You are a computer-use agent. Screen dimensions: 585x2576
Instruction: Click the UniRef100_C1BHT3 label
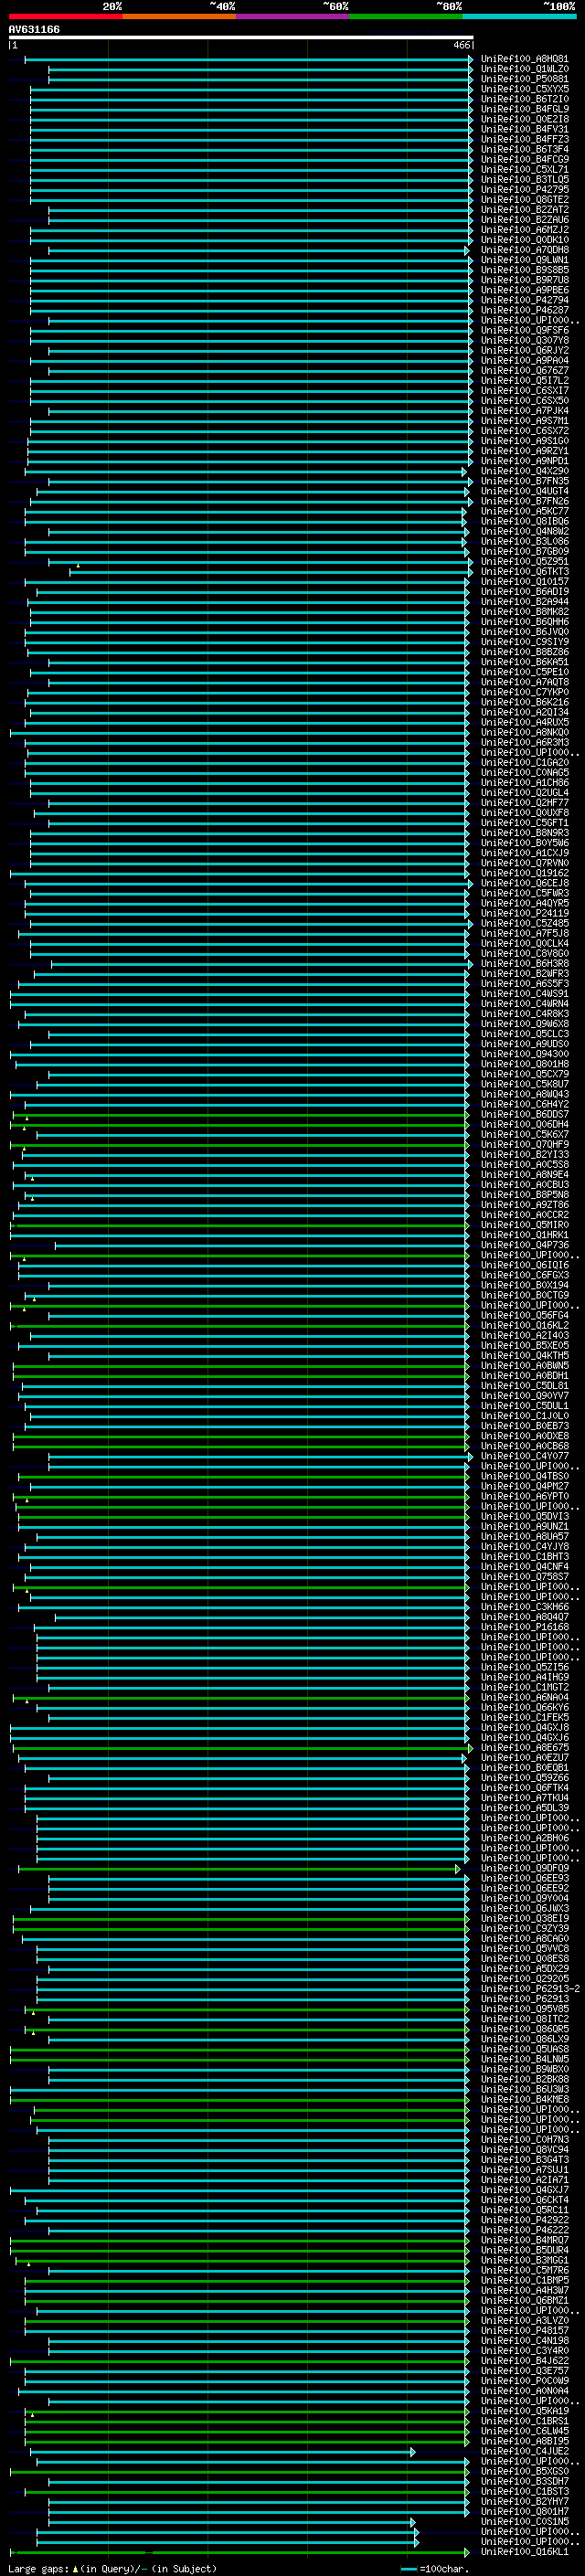click(524, 1557)
